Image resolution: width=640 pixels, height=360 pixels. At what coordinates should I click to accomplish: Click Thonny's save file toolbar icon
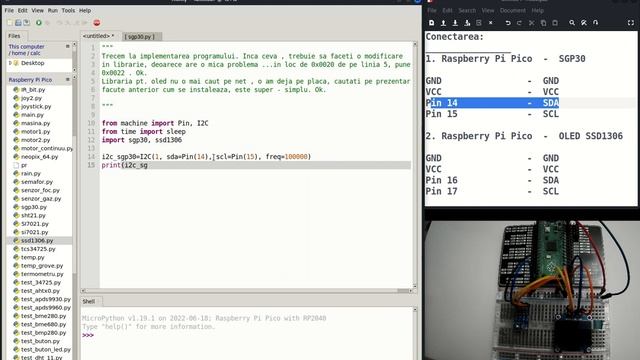click(27, 23)
